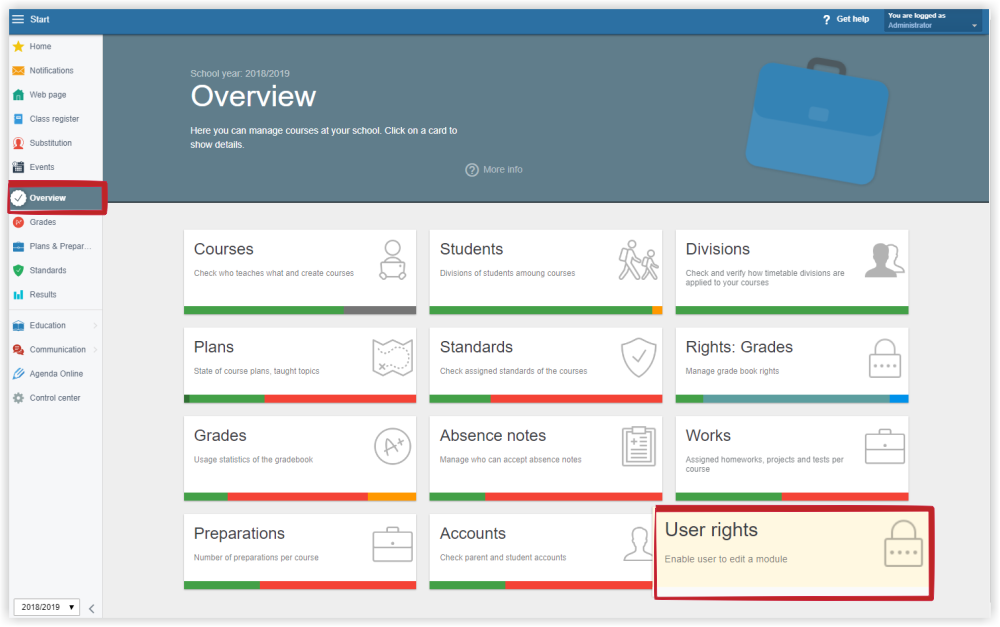
Task: Click the Courses card progress bar
Action: point(300,310)
